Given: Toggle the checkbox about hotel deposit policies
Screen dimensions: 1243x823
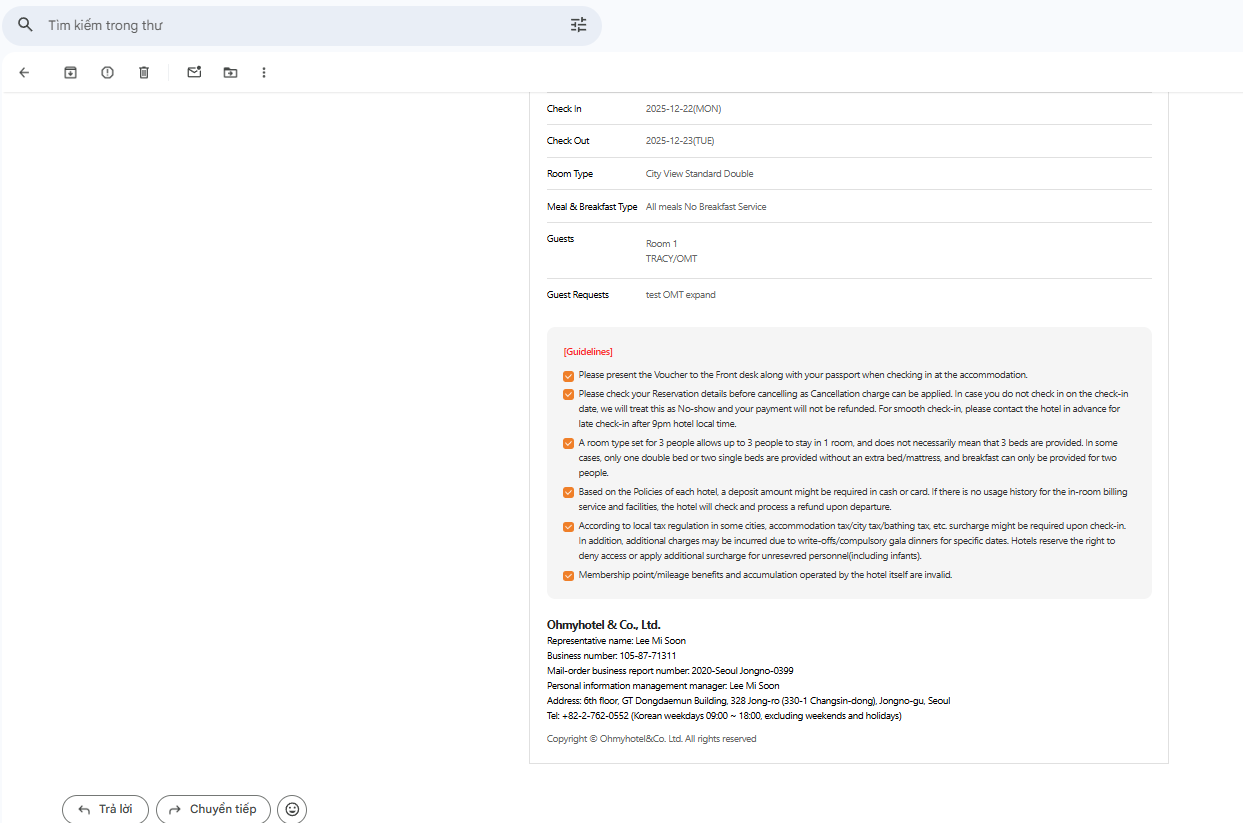Looking at the screenshot, I should pyautogui.click(x=568, y=493).
